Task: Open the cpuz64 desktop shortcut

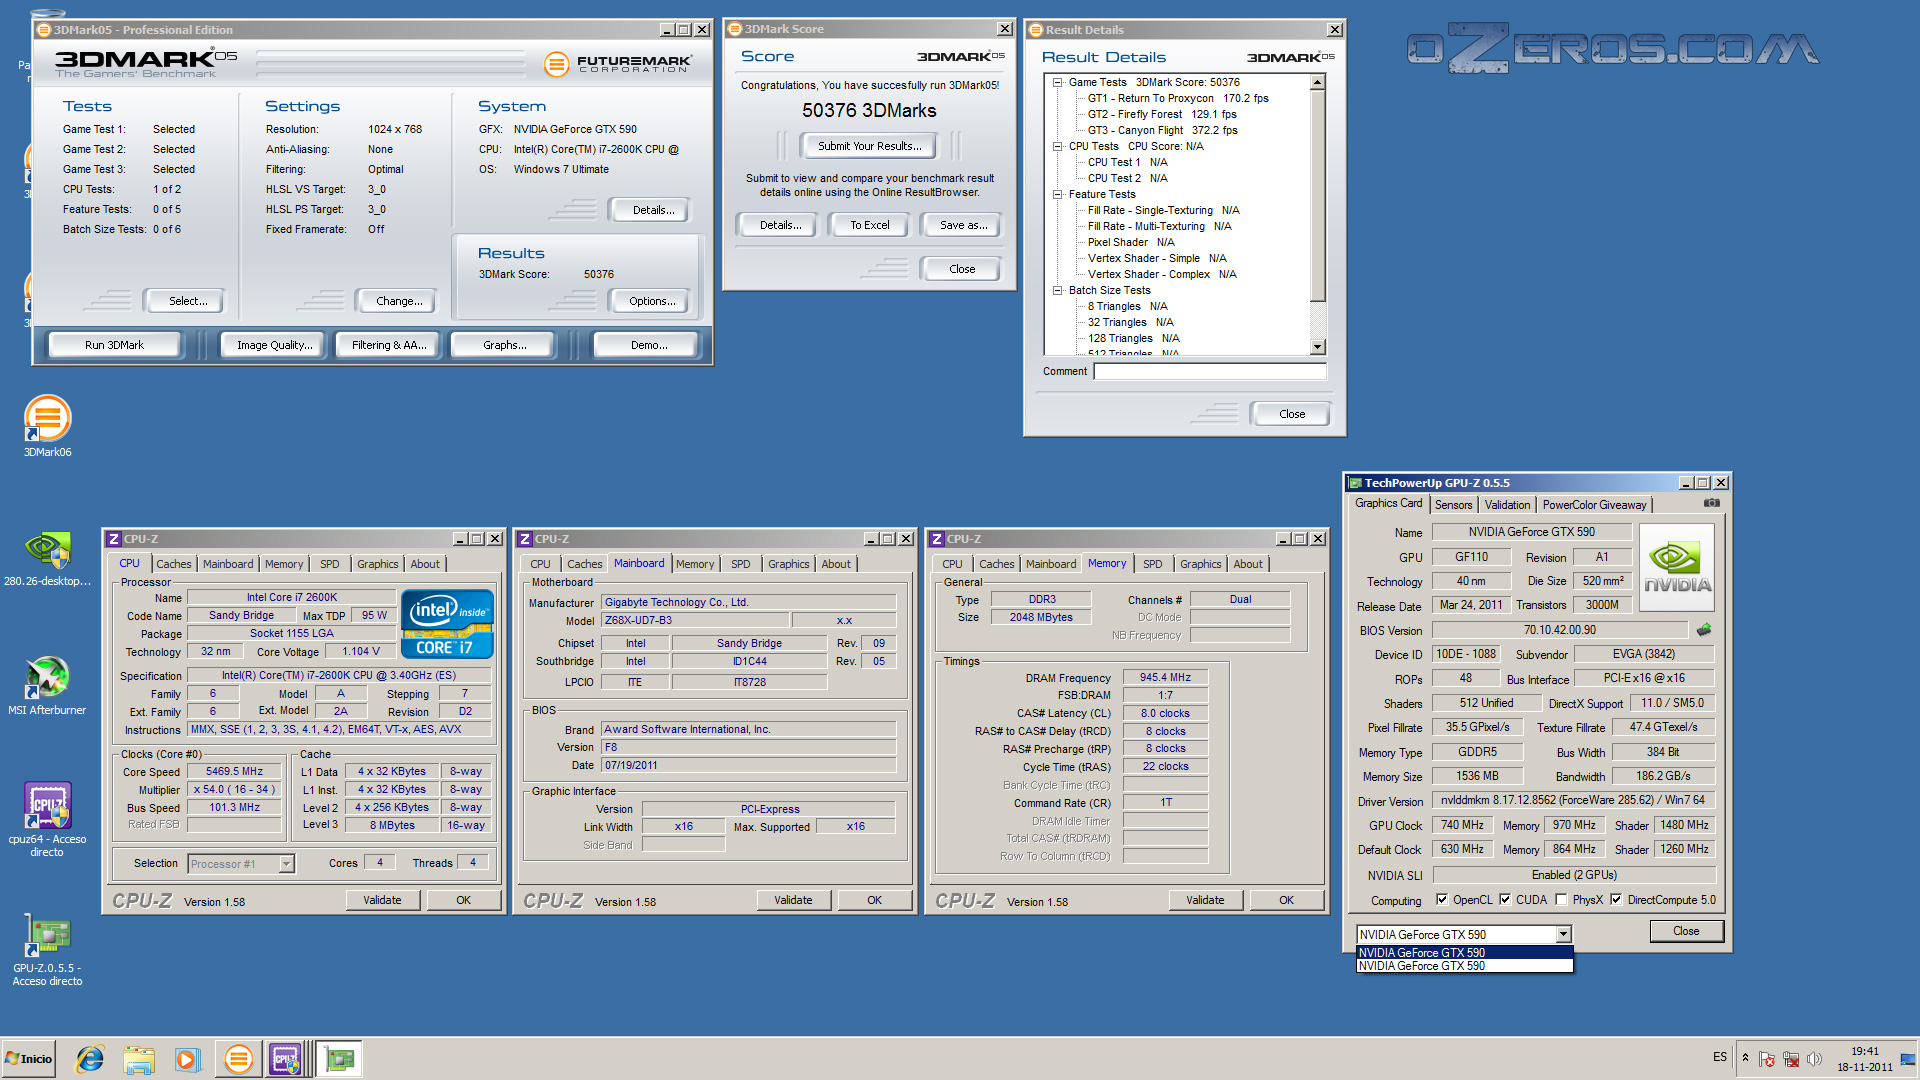Action: 47,818
